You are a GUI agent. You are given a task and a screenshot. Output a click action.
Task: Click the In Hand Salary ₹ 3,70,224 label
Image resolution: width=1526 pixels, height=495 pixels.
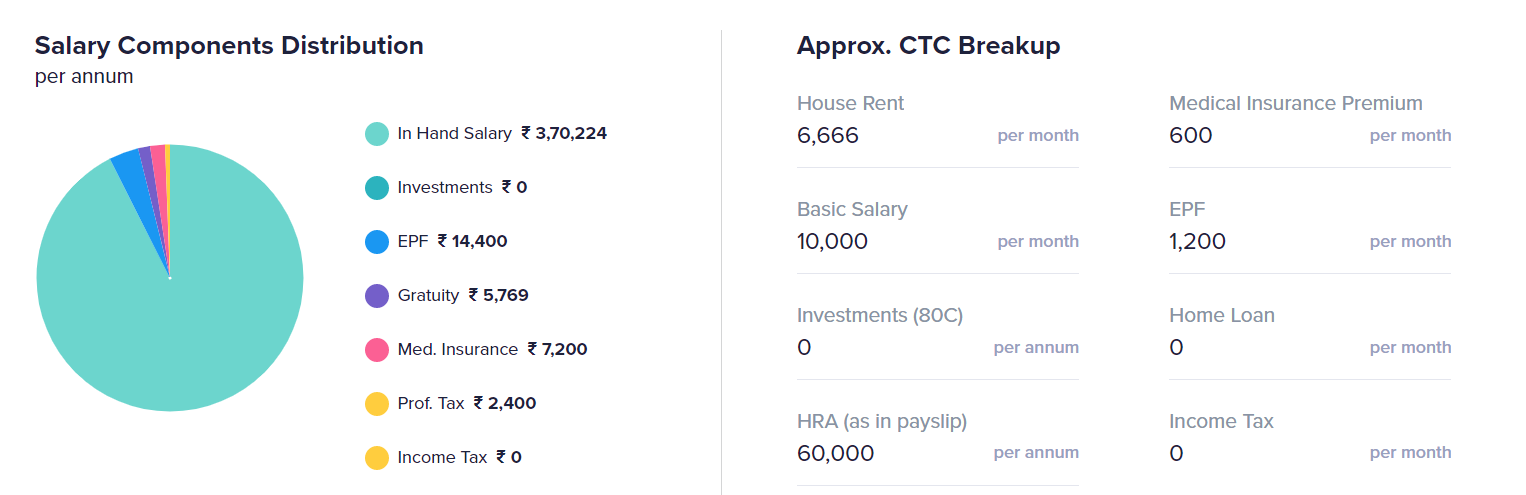(x=502, y=133)
